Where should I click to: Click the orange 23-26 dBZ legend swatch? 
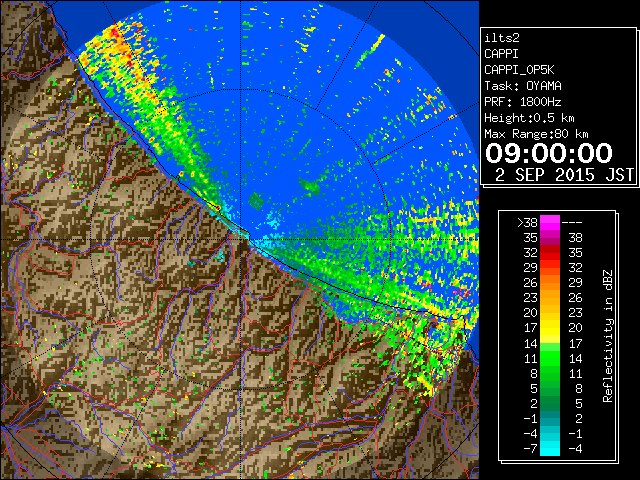click(550, 298)
